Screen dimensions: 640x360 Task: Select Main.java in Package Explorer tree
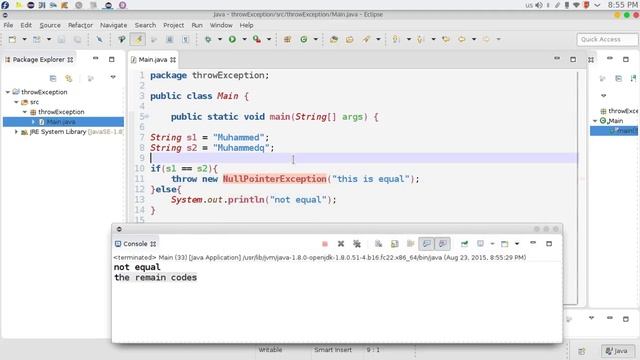63,122
